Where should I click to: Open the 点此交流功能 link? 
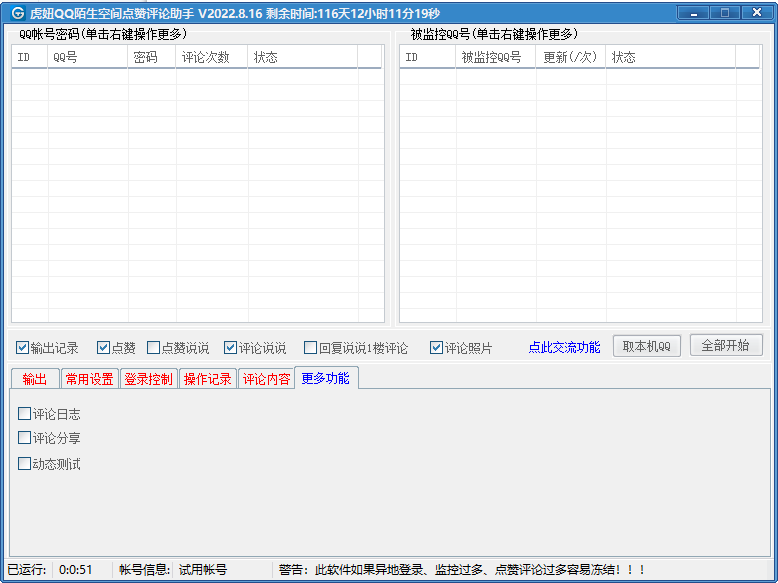(x=564, y=347)
